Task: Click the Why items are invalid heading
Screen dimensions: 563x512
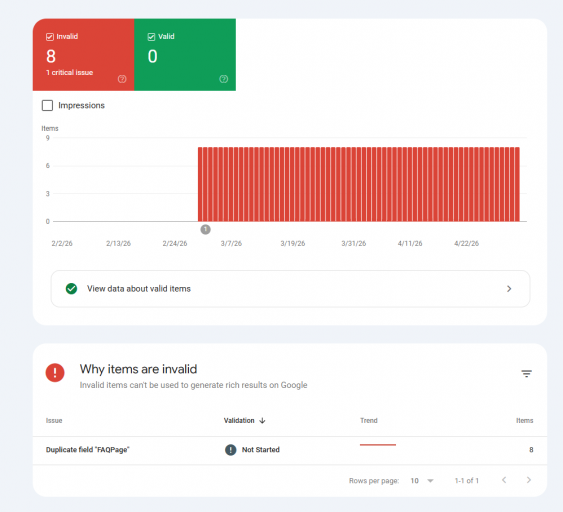Action: [139, 369]
